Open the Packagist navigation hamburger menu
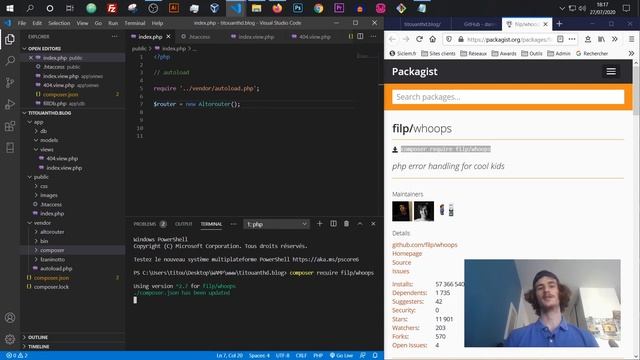 pos(611,71)
